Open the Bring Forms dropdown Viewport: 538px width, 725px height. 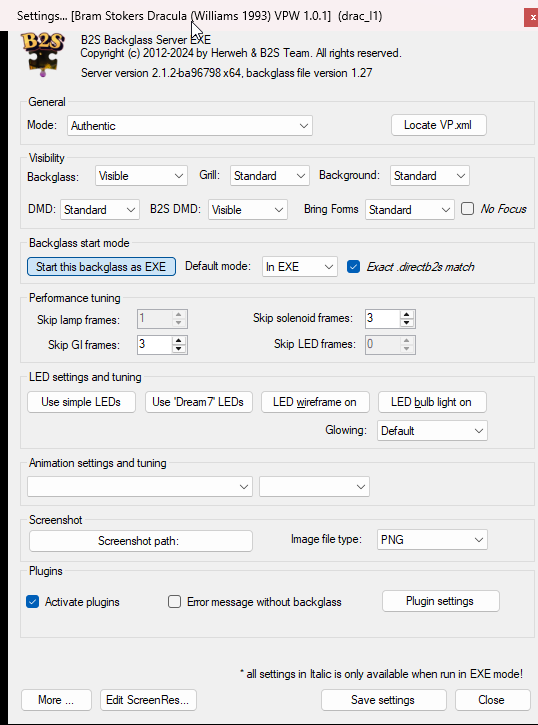[410, 210]
